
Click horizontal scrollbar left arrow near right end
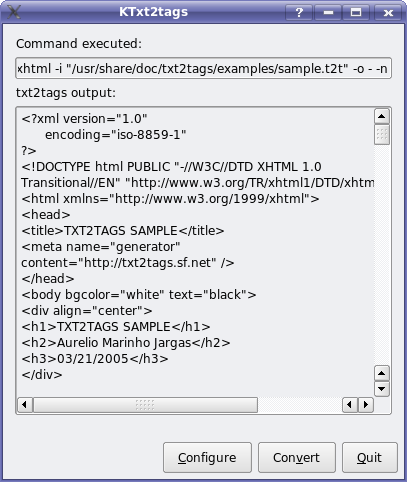[x=350, y=405]
